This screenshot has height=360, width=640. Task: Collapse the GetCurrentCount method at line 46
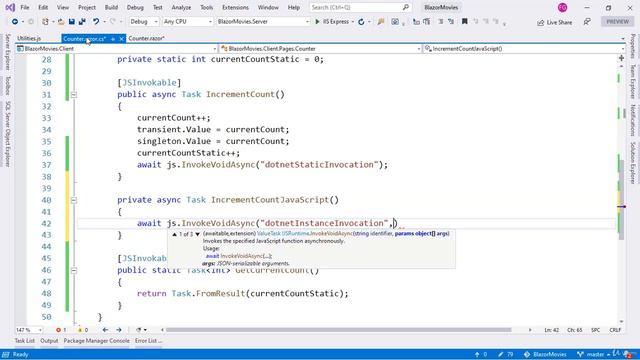click(74, 271)
